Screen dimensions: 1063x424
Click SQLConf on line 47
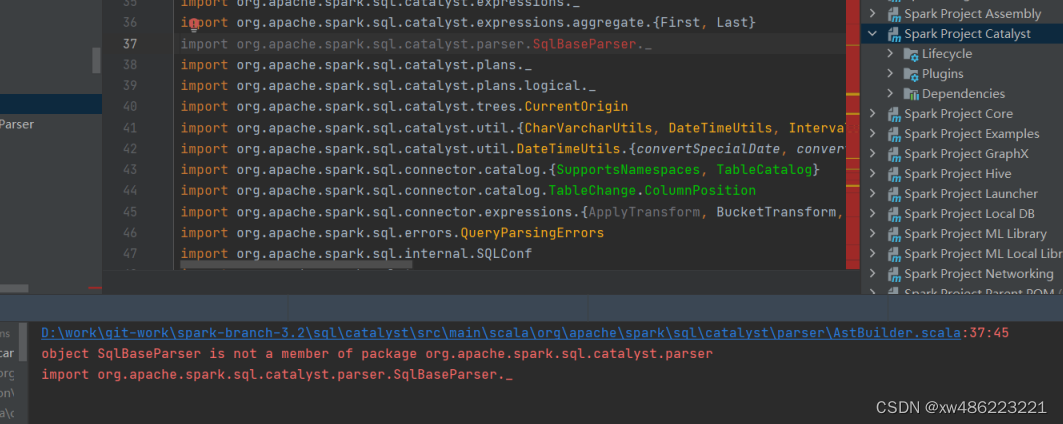coord(504,254)
